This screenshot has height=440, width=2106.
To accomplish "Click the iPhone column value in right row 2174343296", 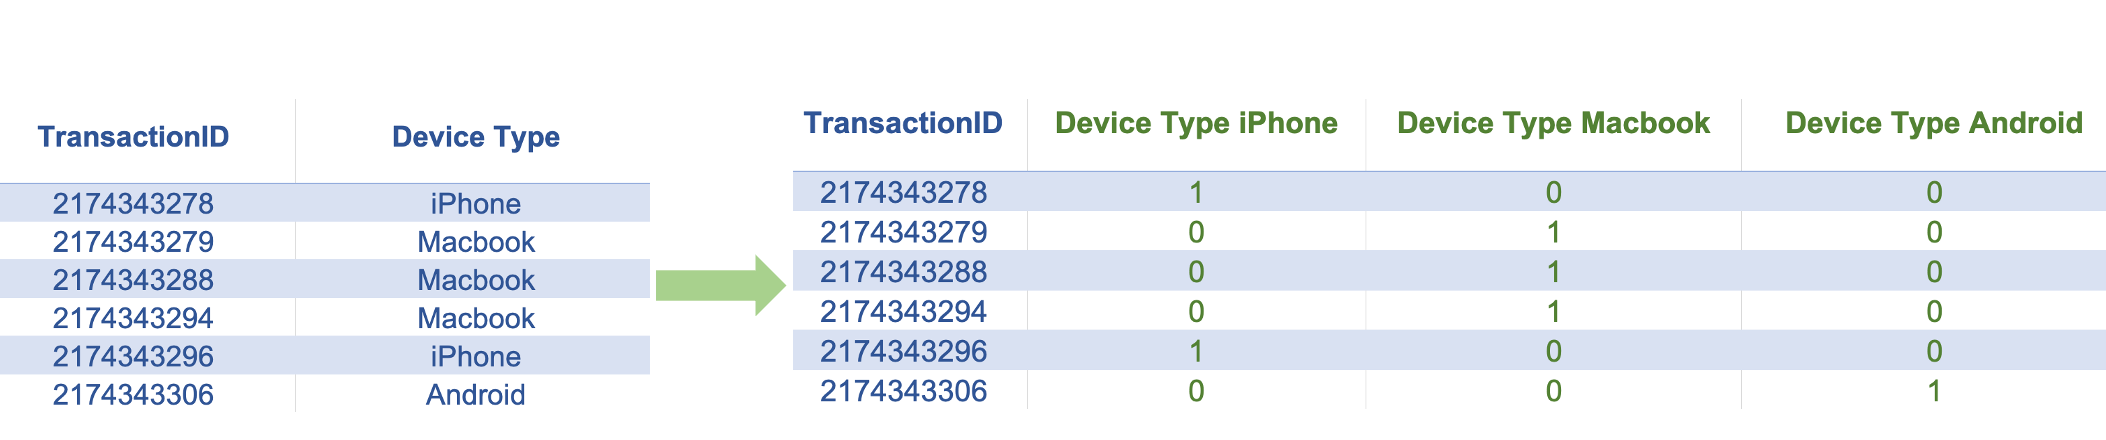I will 1196,352.
